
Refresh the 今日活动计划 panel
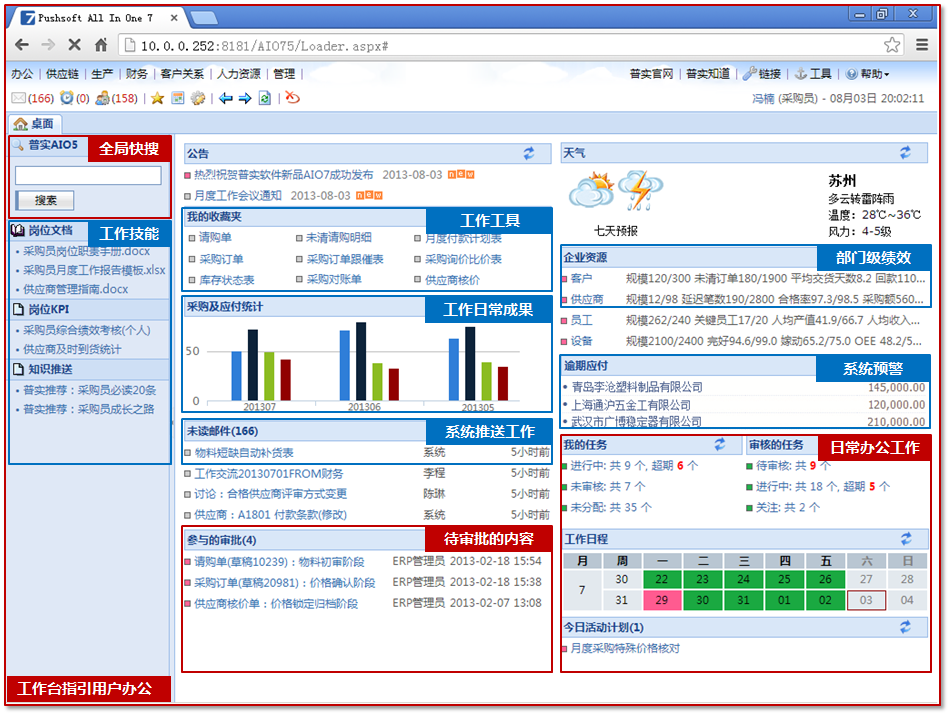tap(906, 627)
